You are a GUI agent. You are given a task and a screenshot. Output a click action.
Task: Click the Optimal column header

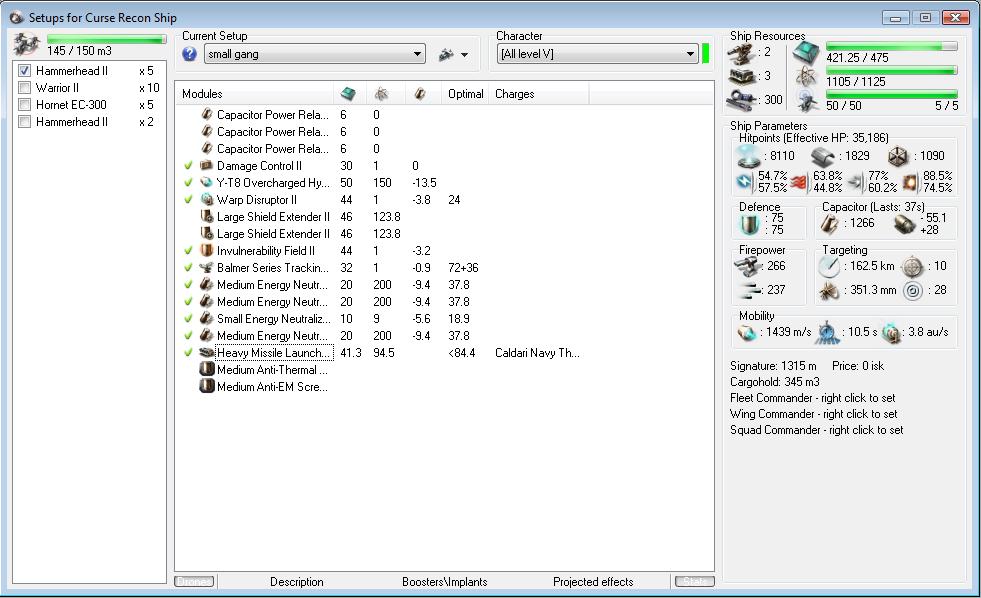click(466, 94)
